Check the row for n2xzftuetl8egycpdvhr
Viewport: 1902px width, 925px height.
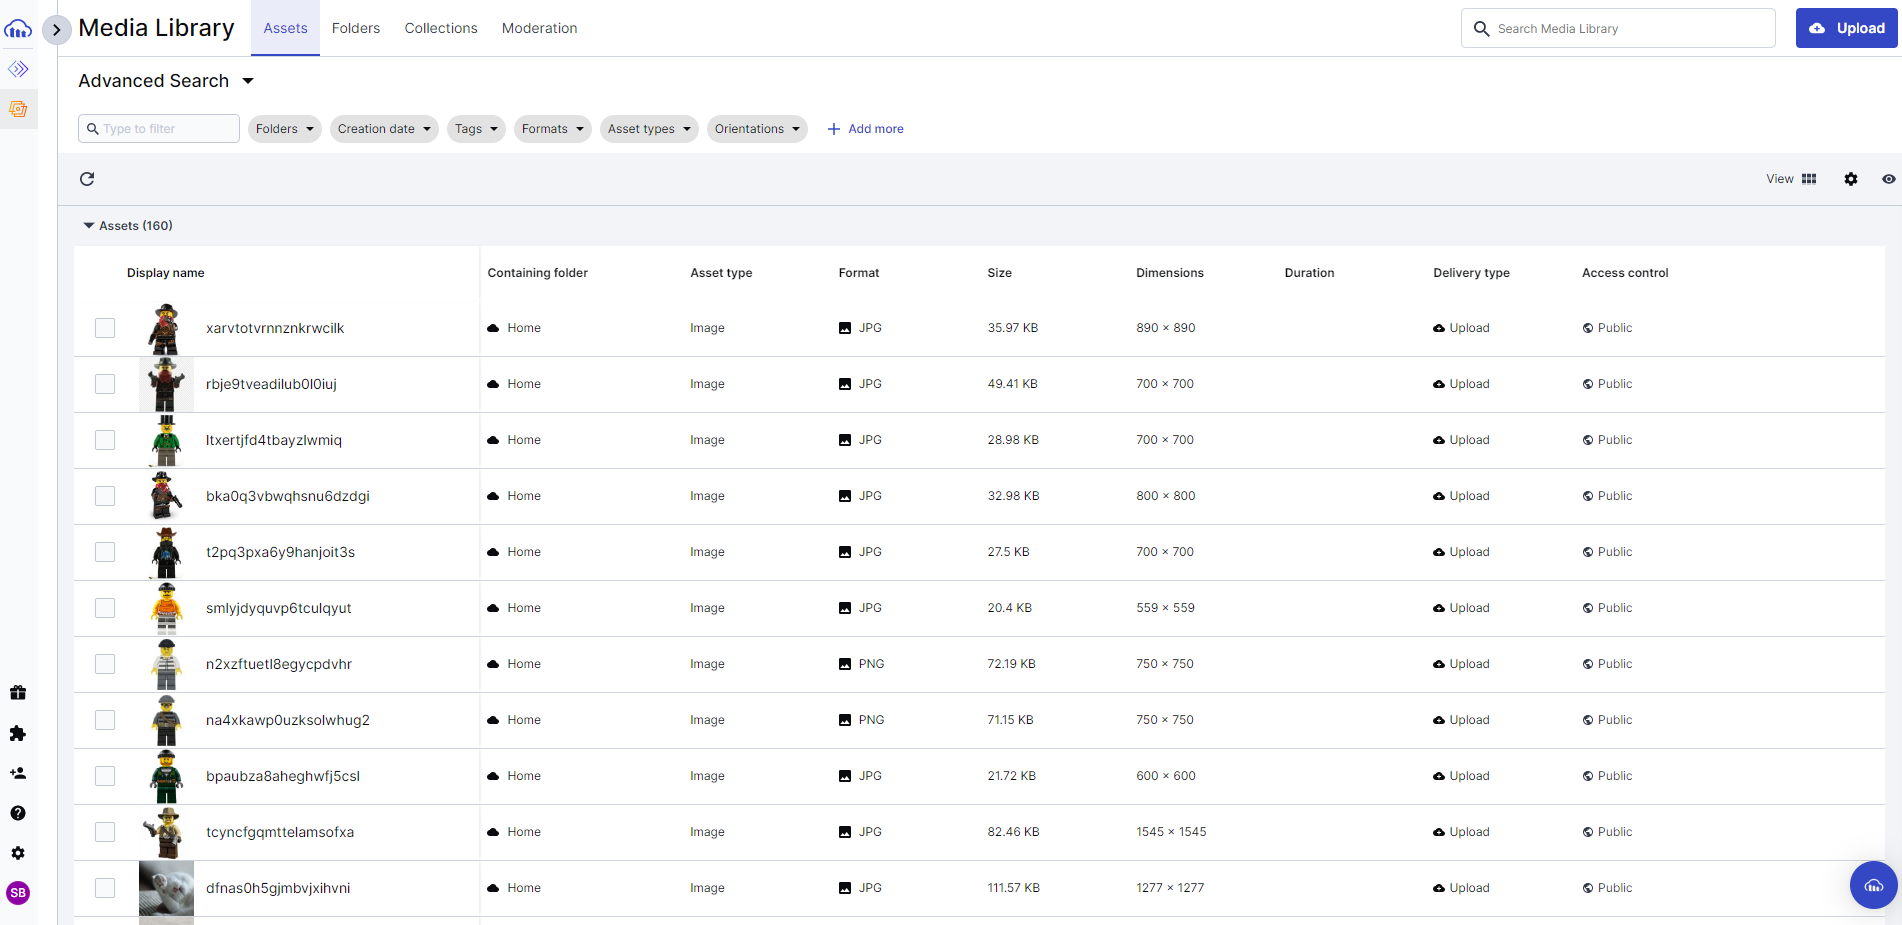[104, 663]
